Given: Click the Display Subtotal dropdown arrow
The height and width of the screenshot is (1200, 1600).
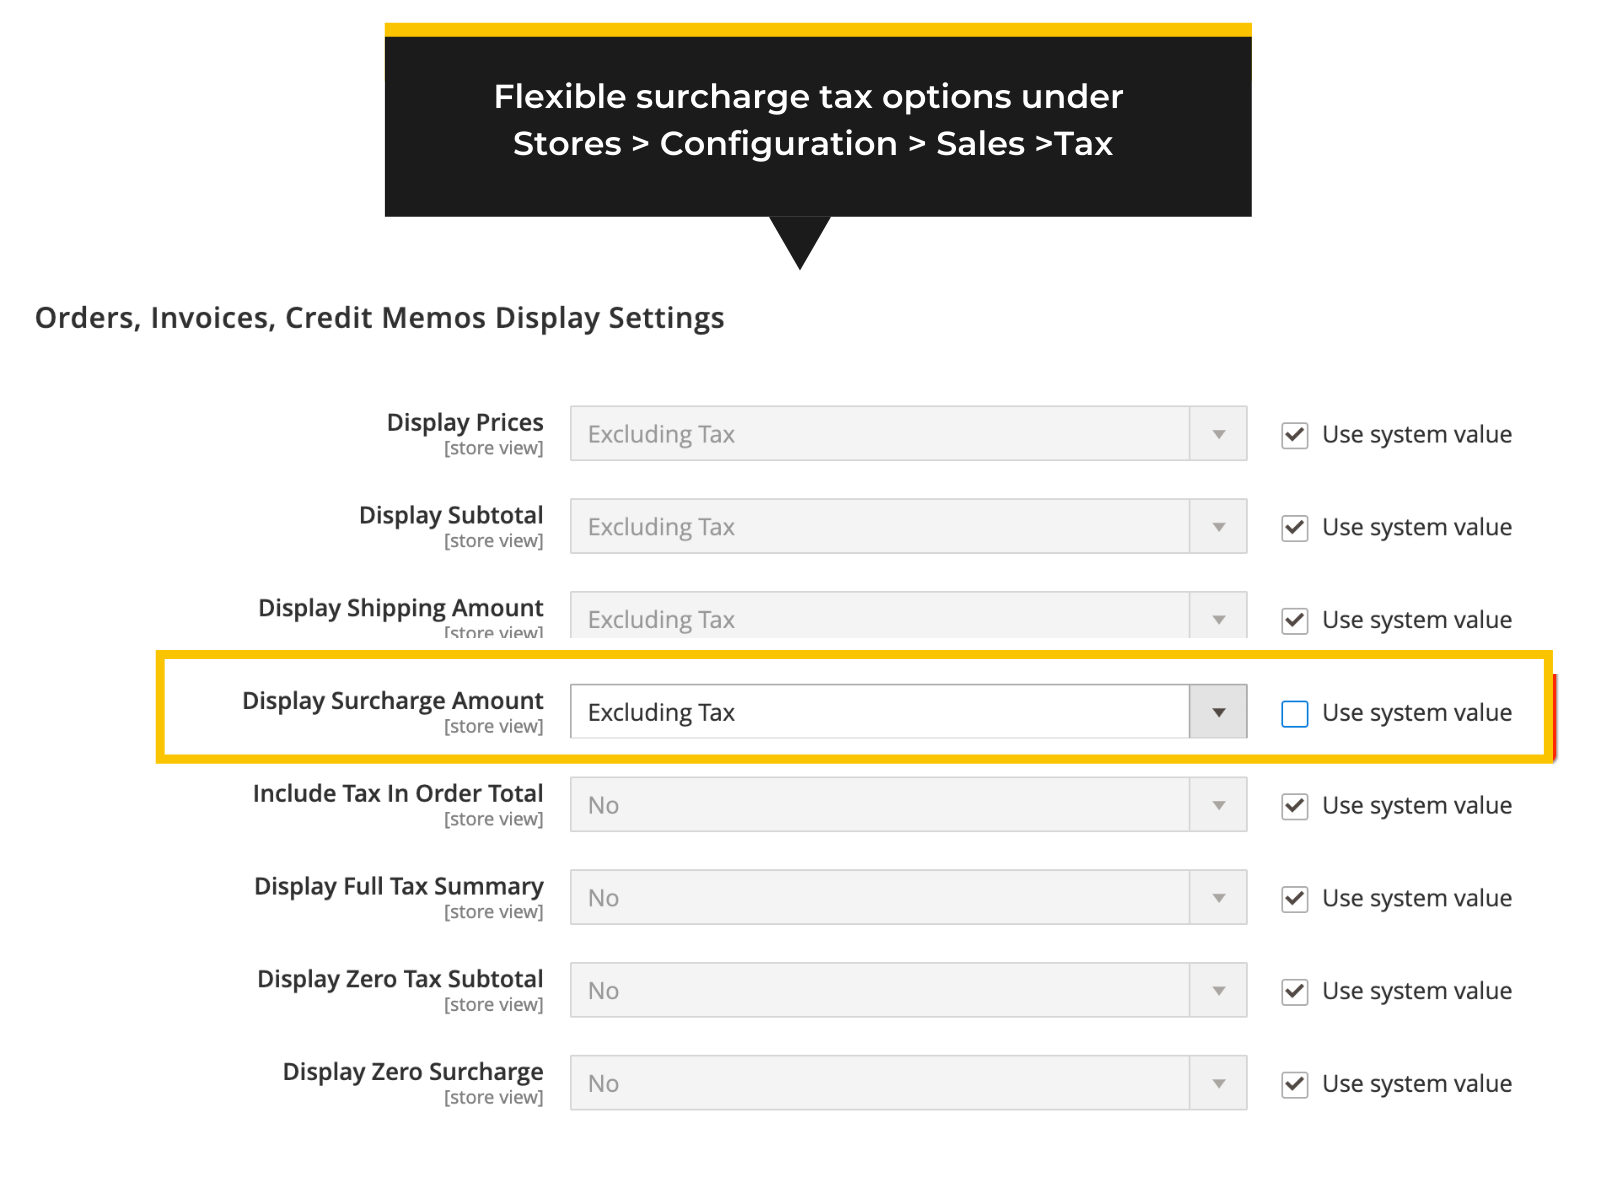Looking at the screenshot, I should pyautogui.click(x=1218, y=527).
